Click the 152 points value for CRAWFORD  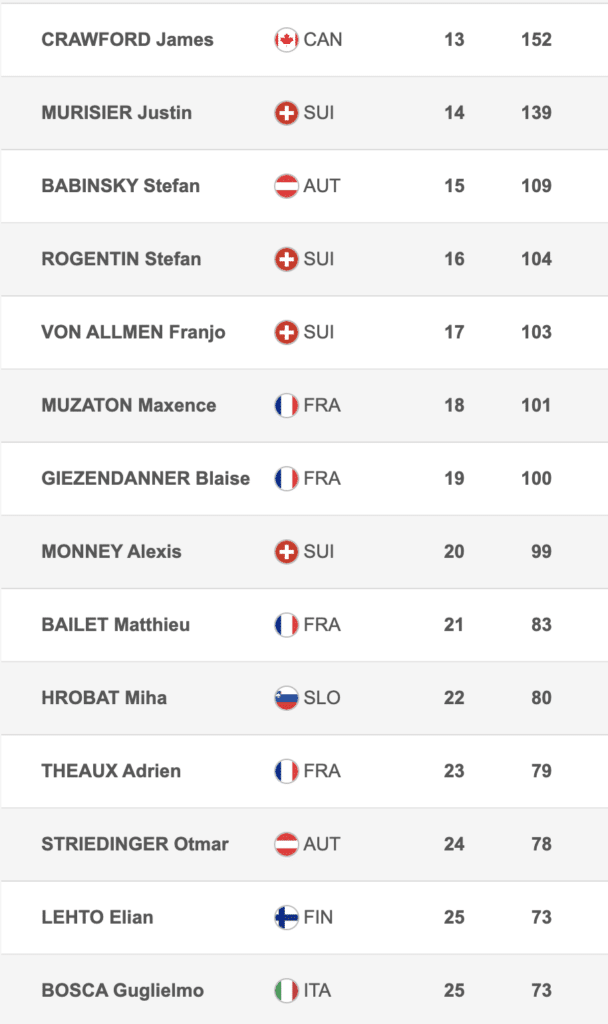point(536,40)
